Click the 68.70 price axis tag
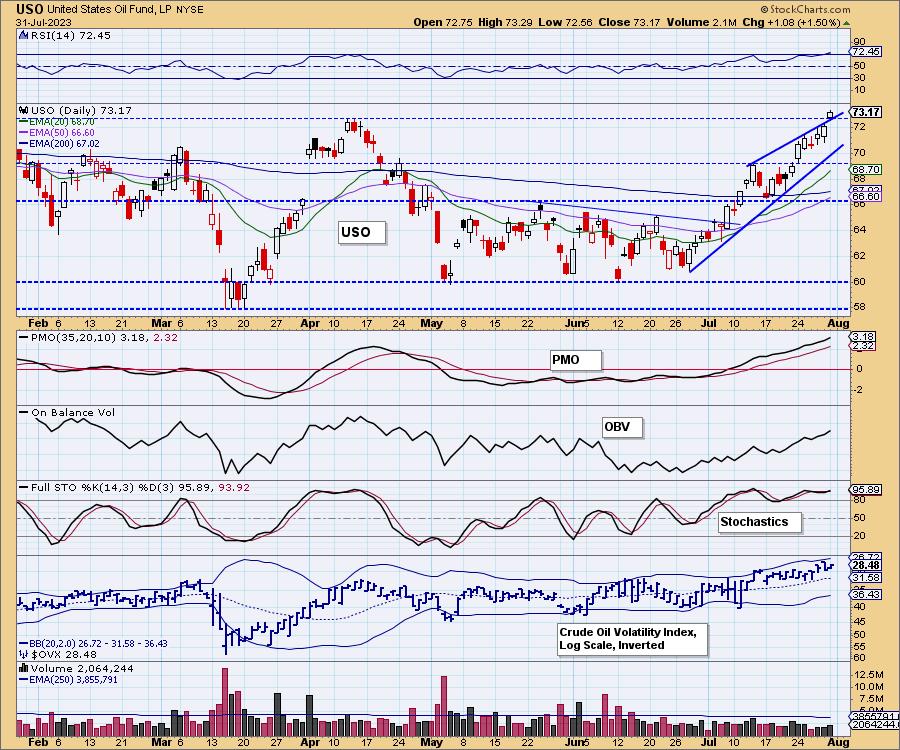900x750 pixels. coord(866,169)
